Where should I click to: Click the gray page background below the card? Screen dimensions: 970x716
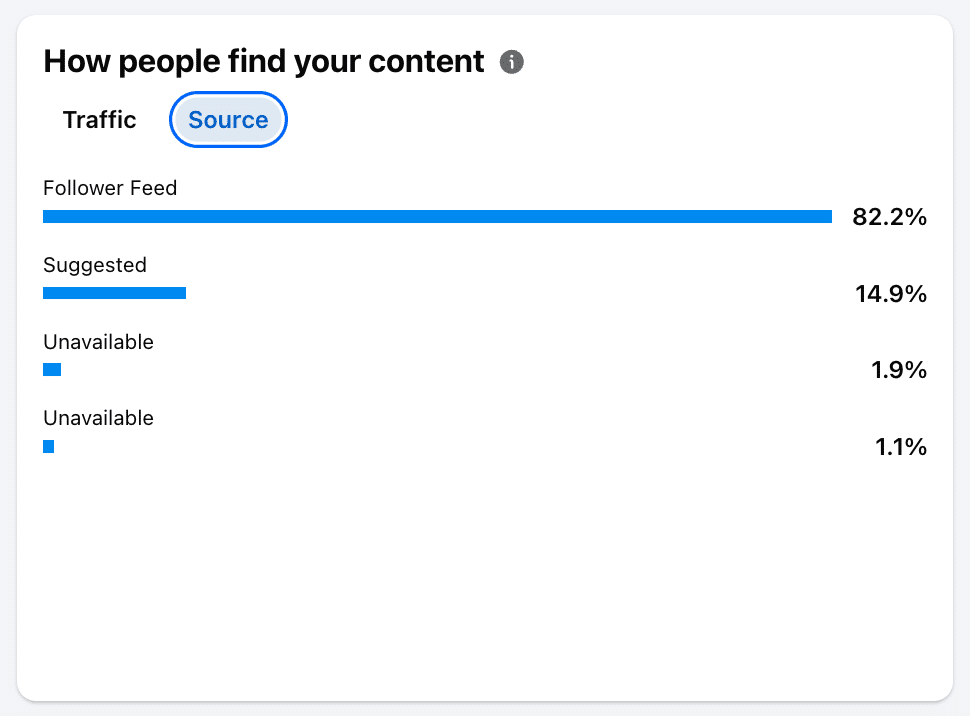tap(485, 709)
